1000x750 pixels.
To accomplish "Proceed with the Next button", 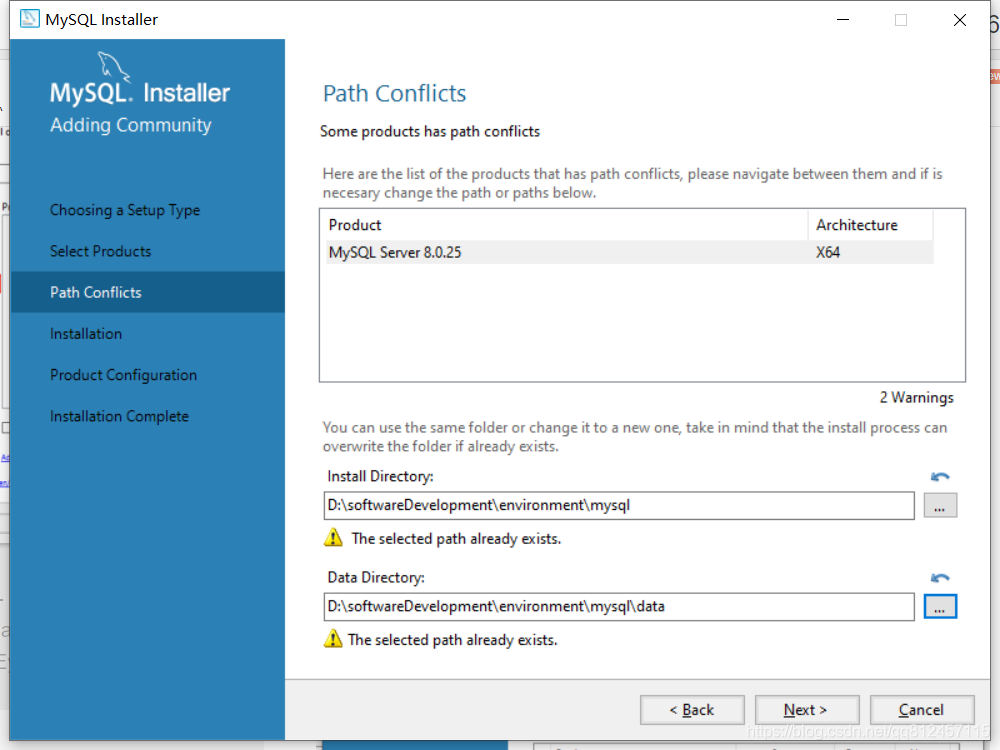I will click(x=807, y=710).
